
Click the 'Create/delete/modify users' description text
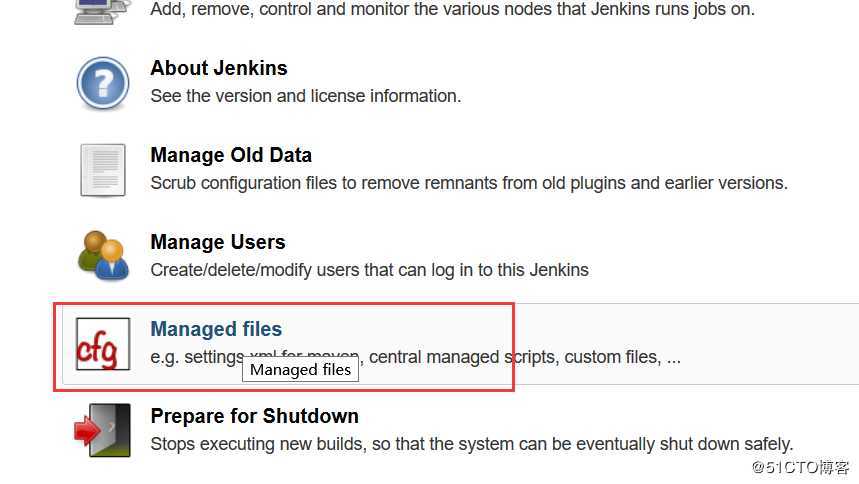click(x=369, y=270)
